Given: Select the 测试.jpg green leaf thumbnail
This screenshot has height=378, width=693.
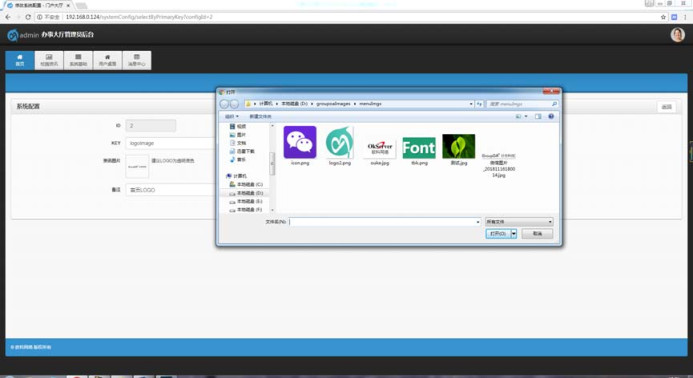Looking at the screenshot, I should pos(459,146).
